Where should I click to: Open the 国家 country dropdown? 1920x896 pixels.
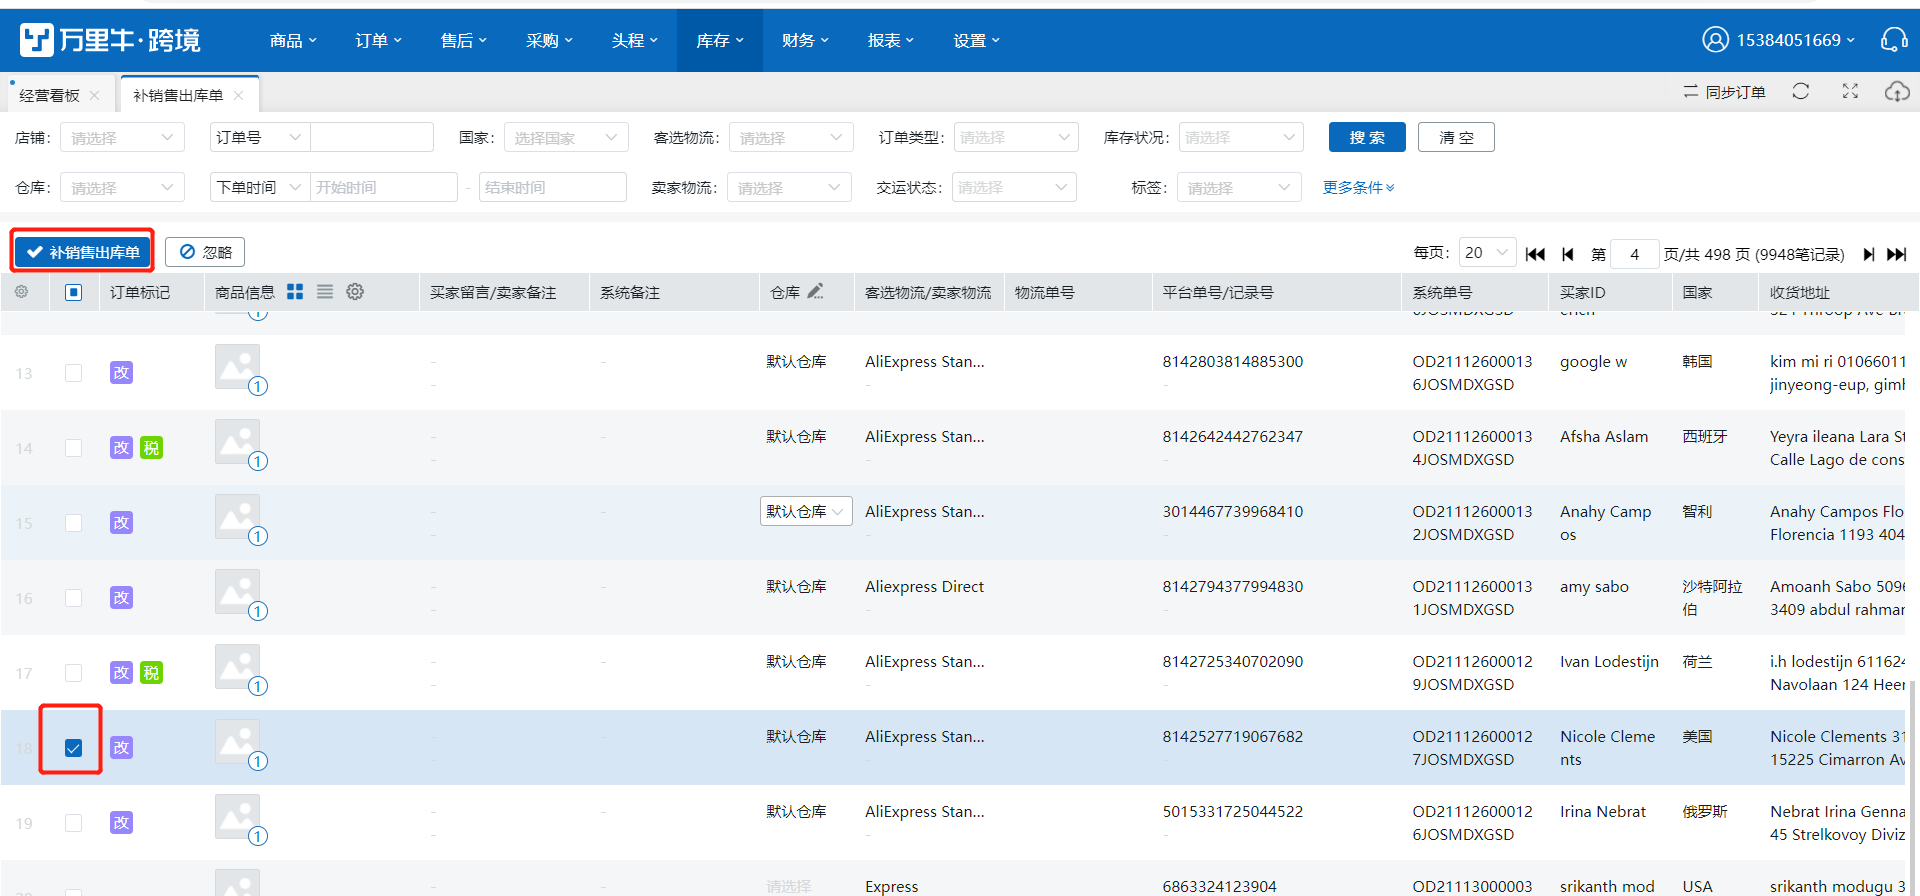tap(566, 137)
